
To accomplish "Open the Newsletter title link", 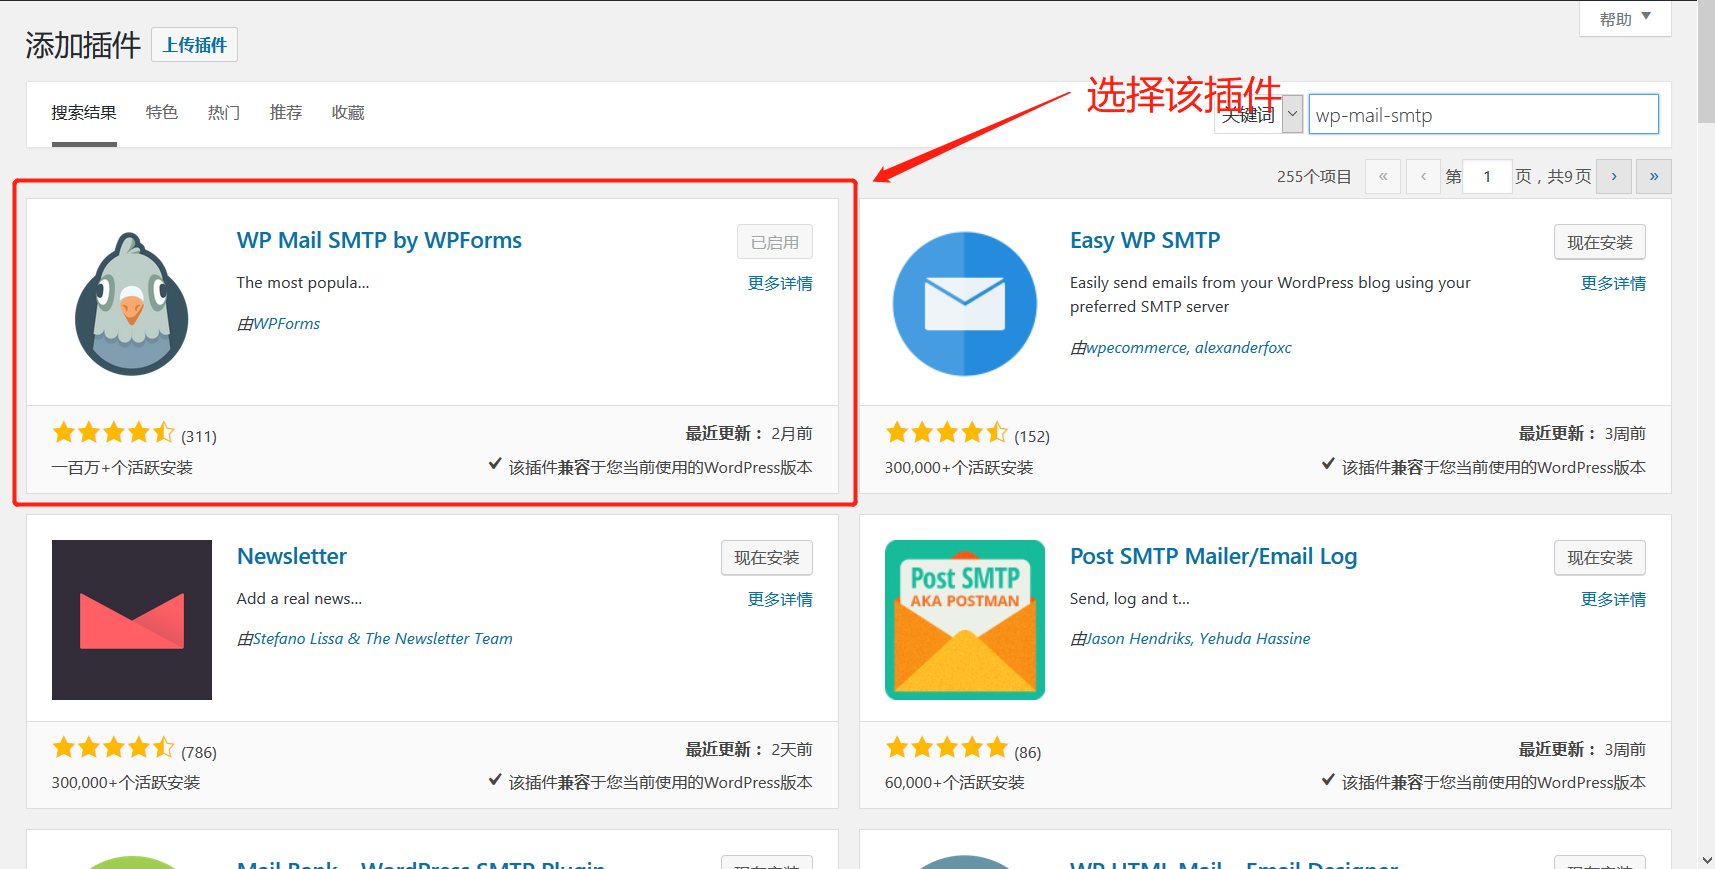I will pyautogui.click(x=292, y=556).
